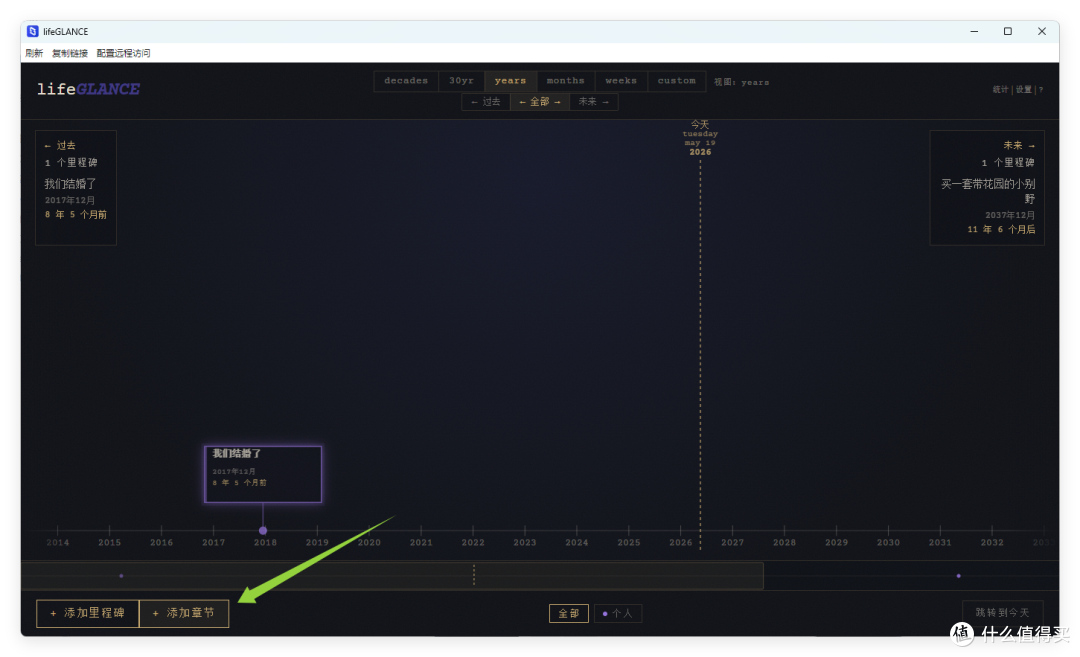Select the ← 全部 → range option
The image size is (1080, 657).
pyautogui.click(x=539, y=102)
